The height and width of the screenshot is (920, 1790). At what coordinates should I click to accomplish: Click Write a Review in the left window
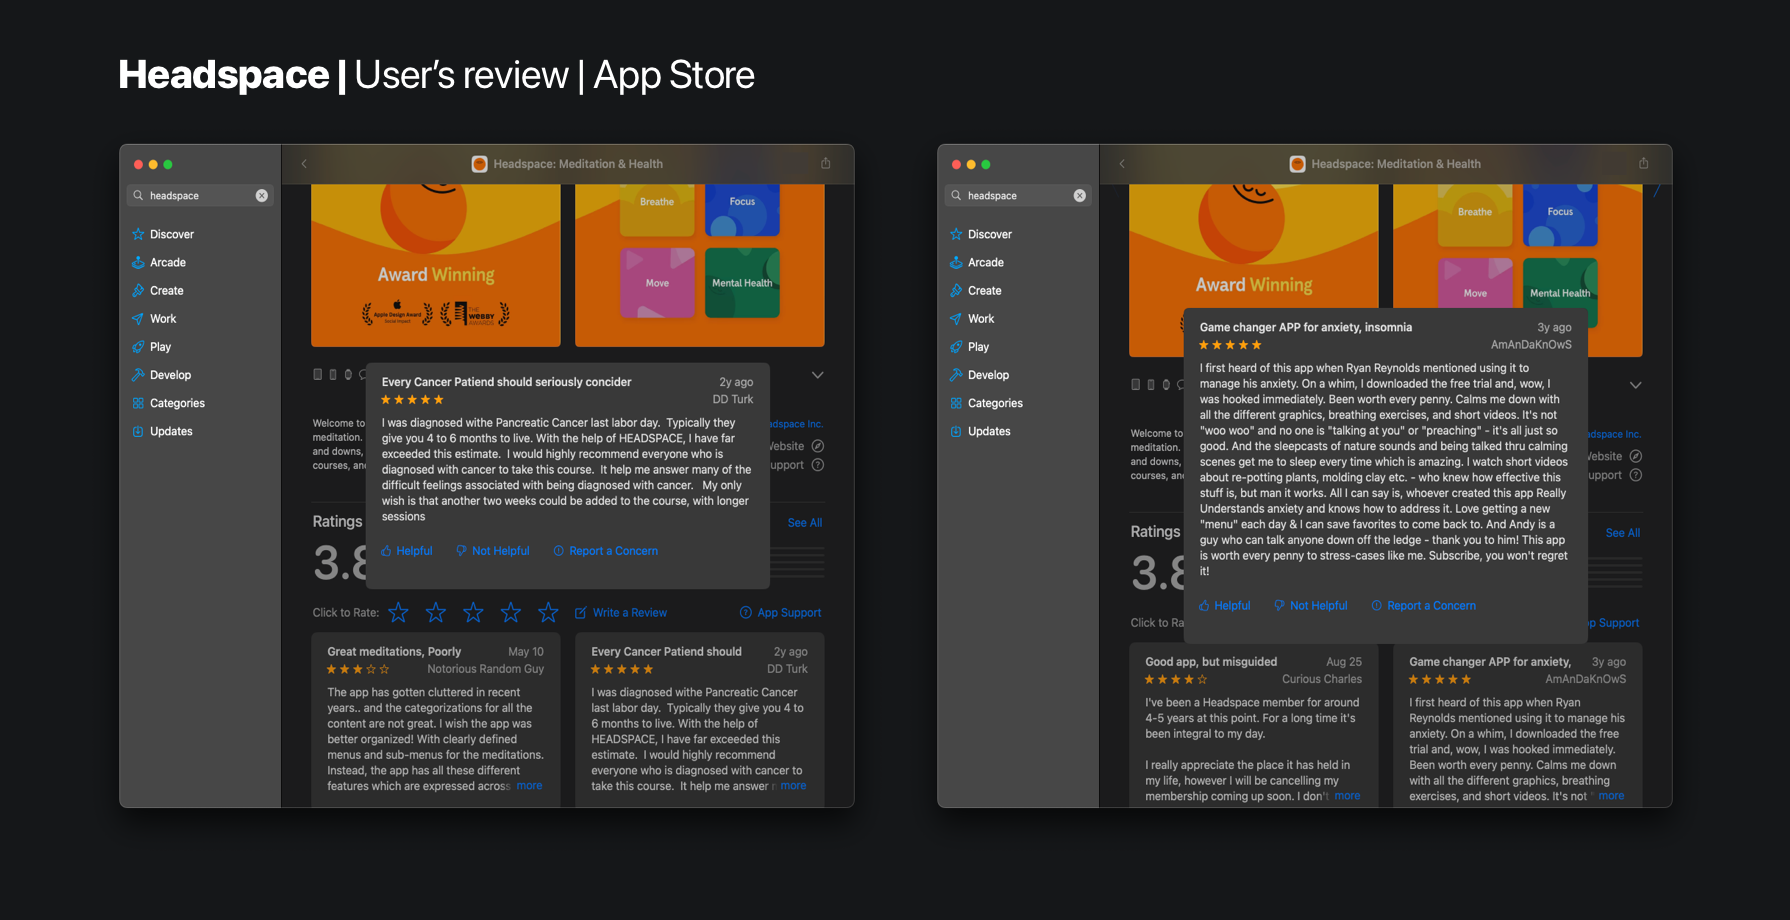click(x=621, y=613)
